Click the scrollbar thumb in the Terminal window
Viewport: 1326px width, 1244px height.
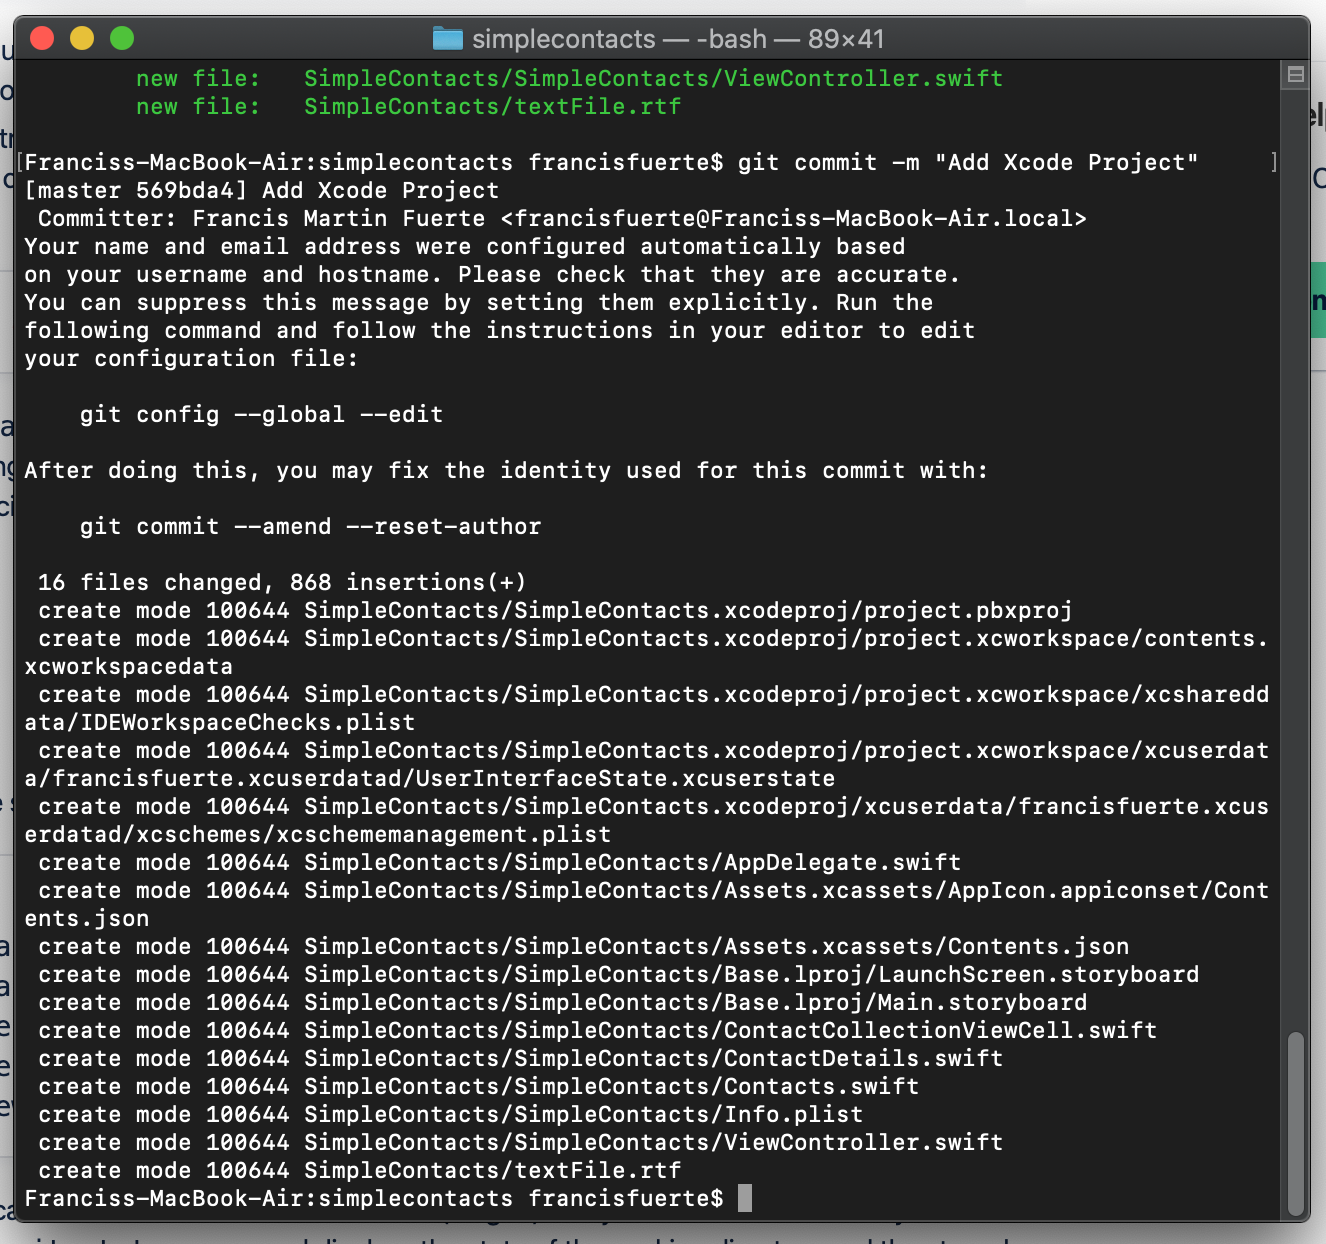pyautogui.click(x=1296, y=1122)
